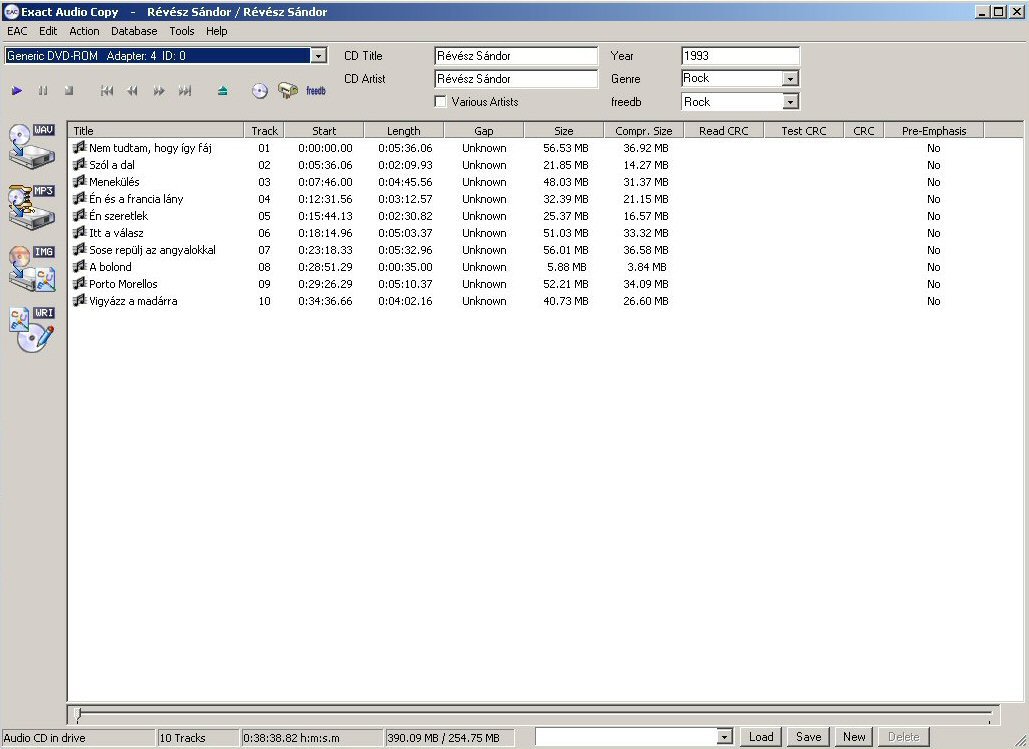Screen dimensions: 1029x749
Task: Click the playback position slider handle
Action: (x=79, y=715)
